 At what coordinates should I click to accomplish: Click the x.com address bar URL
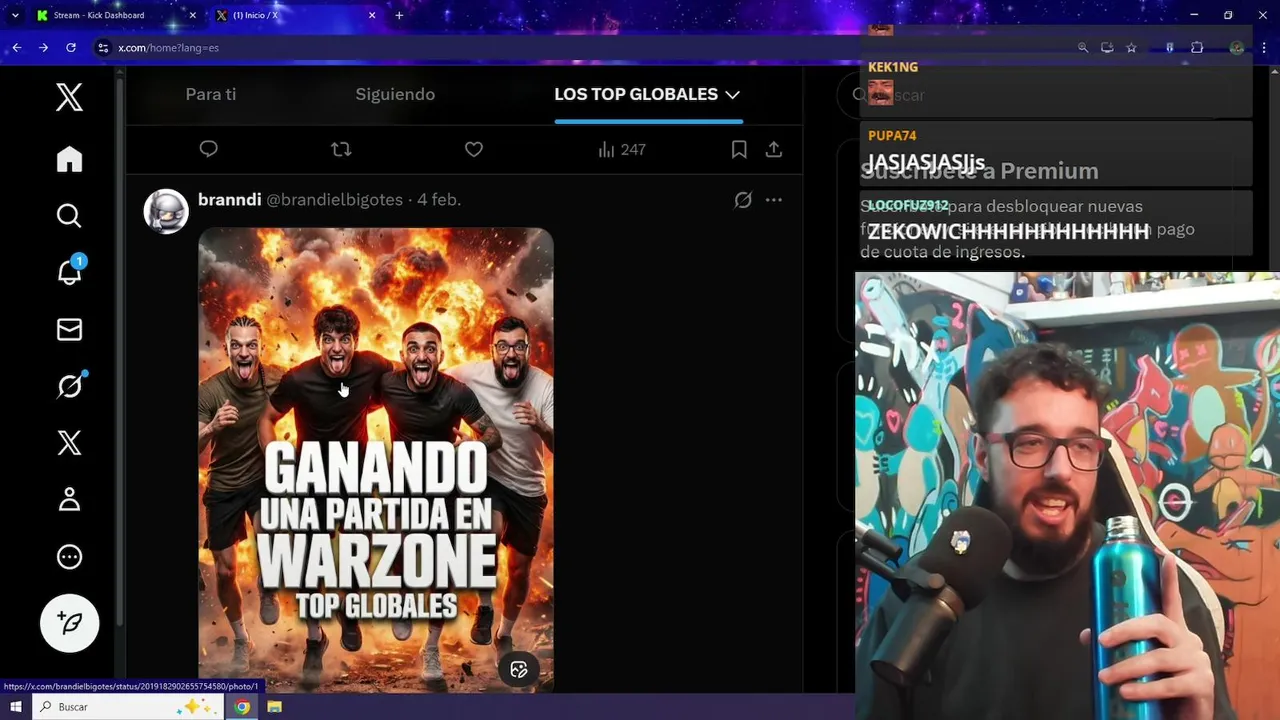coord(168,47)
